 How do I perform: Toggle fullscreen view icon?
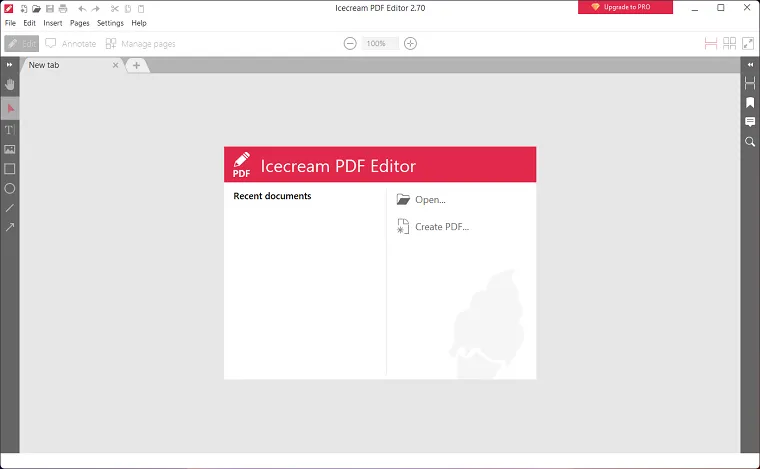[x=748, y=44]
